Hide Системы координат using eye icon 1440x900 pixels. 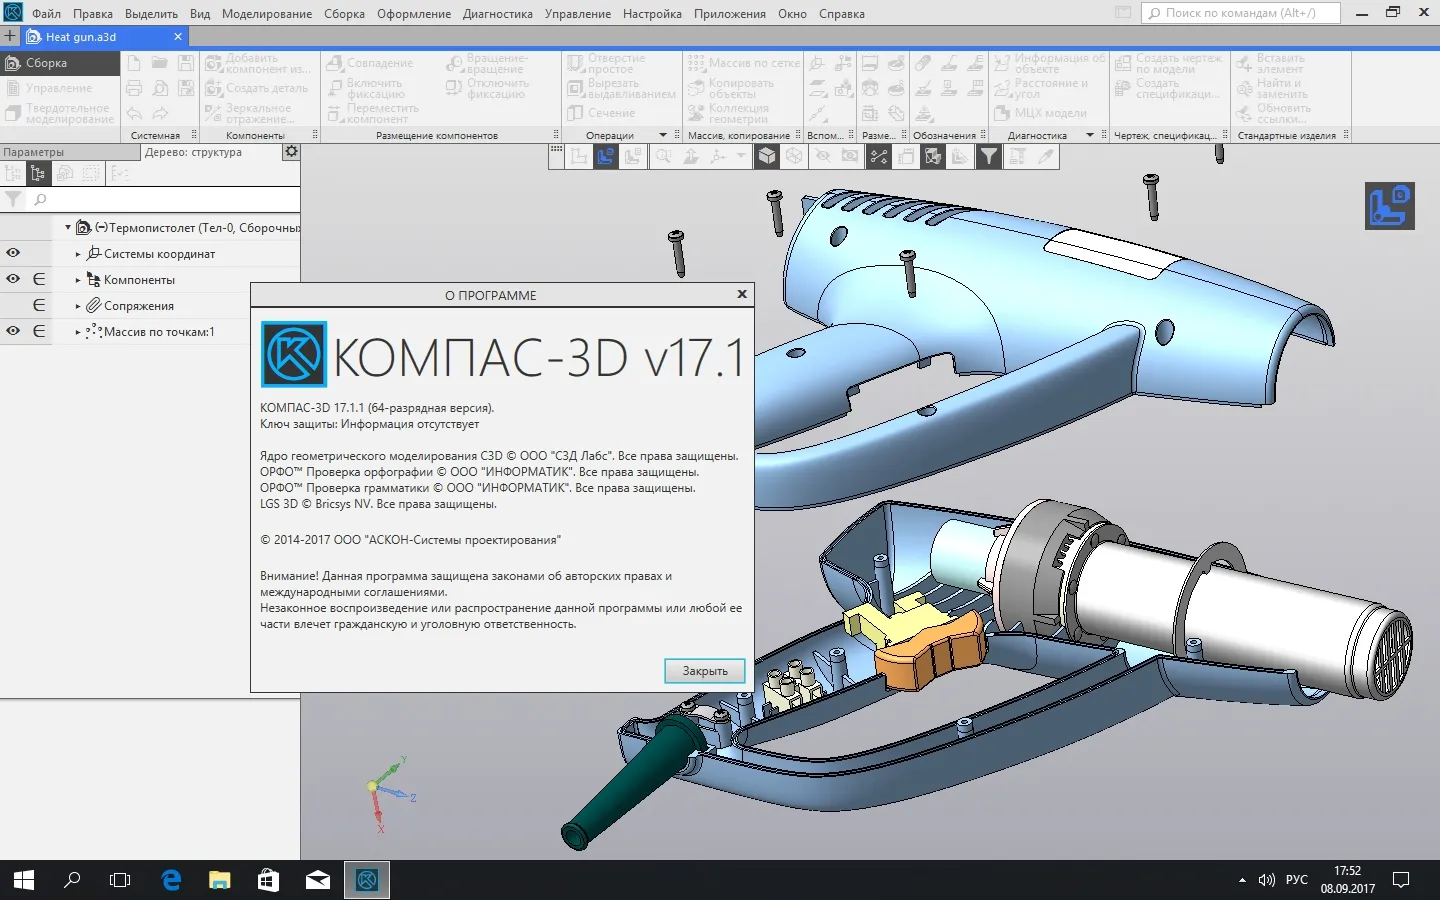[x=13, y=253]
